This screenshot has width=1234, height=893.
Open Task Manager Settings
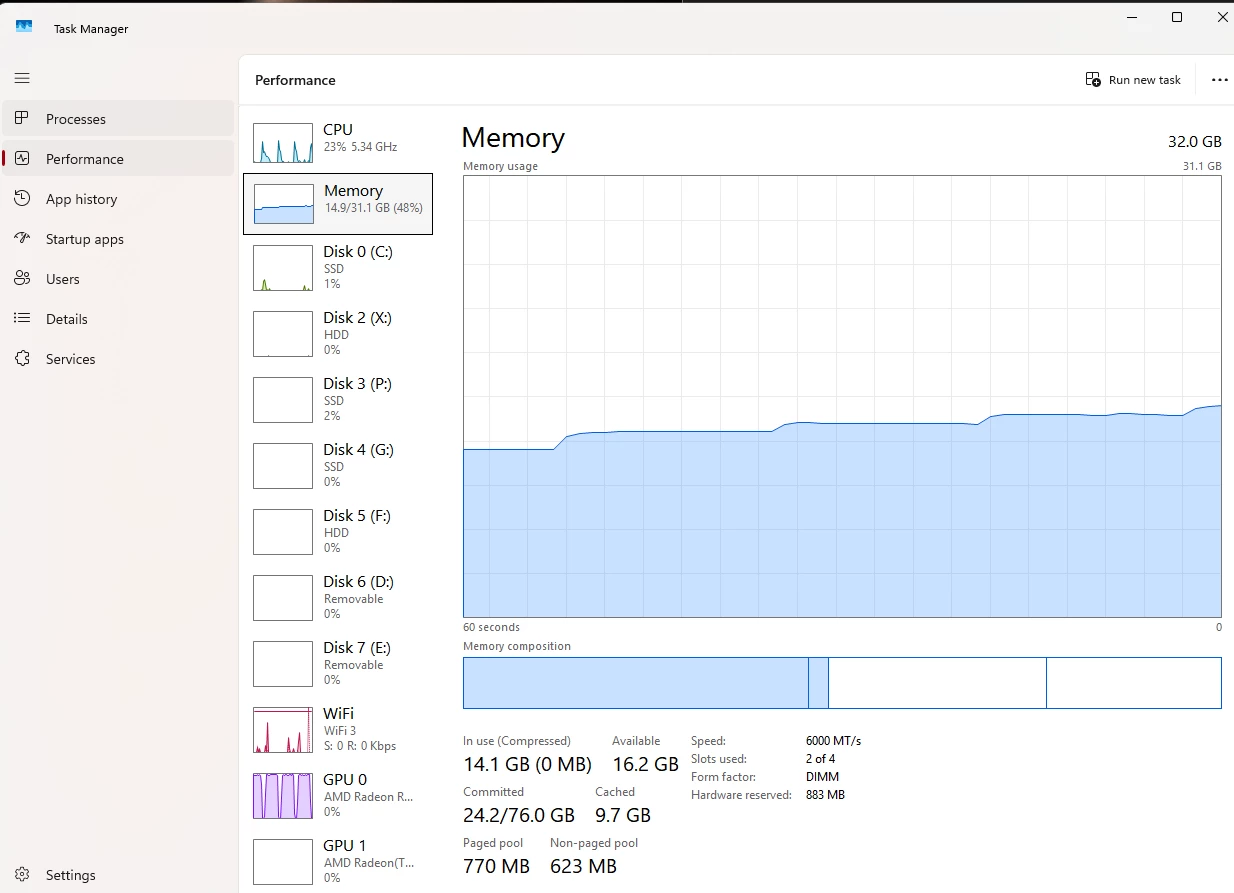(x=118, y=874)
